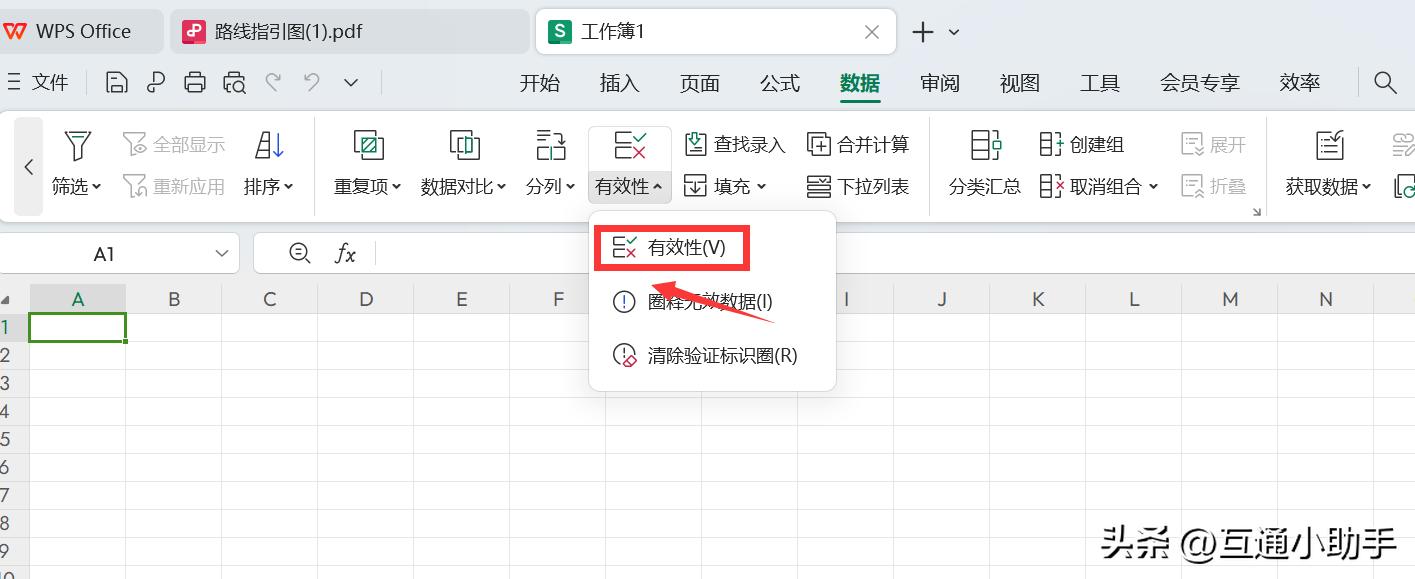Open Print Preview icon

(235, 83)
